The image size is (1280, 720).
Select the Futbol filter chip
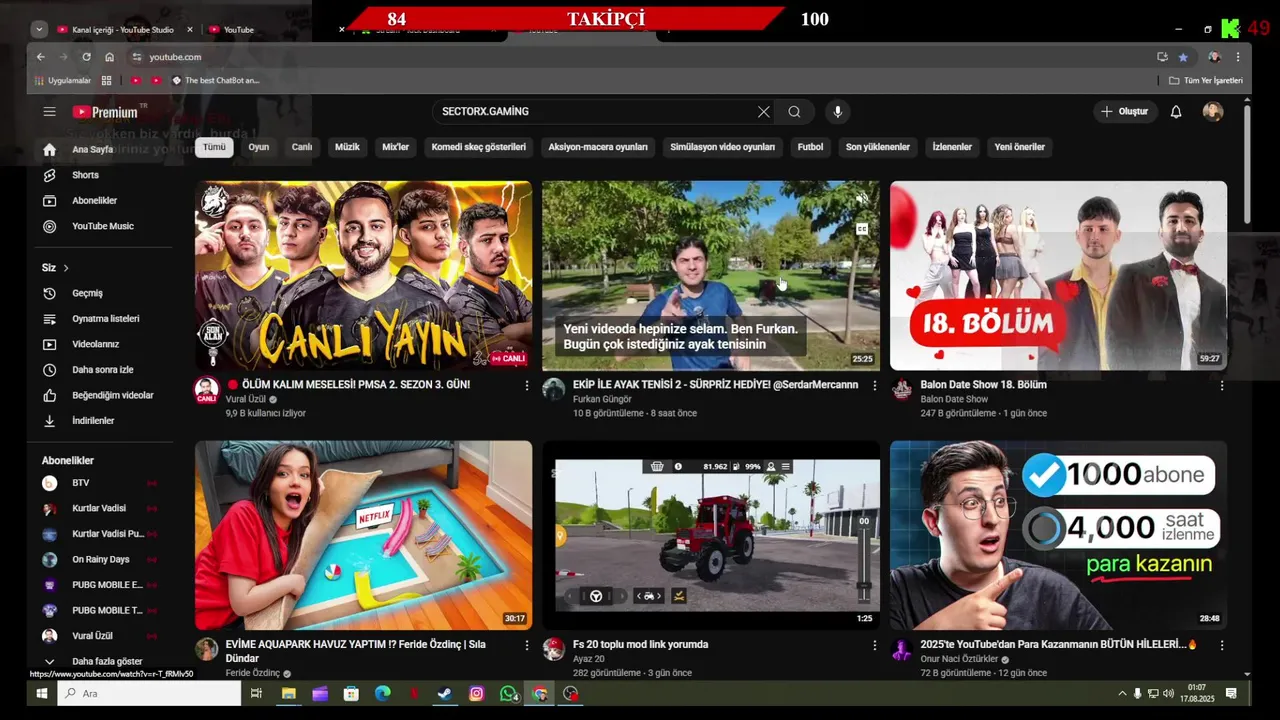click(811, 147)
